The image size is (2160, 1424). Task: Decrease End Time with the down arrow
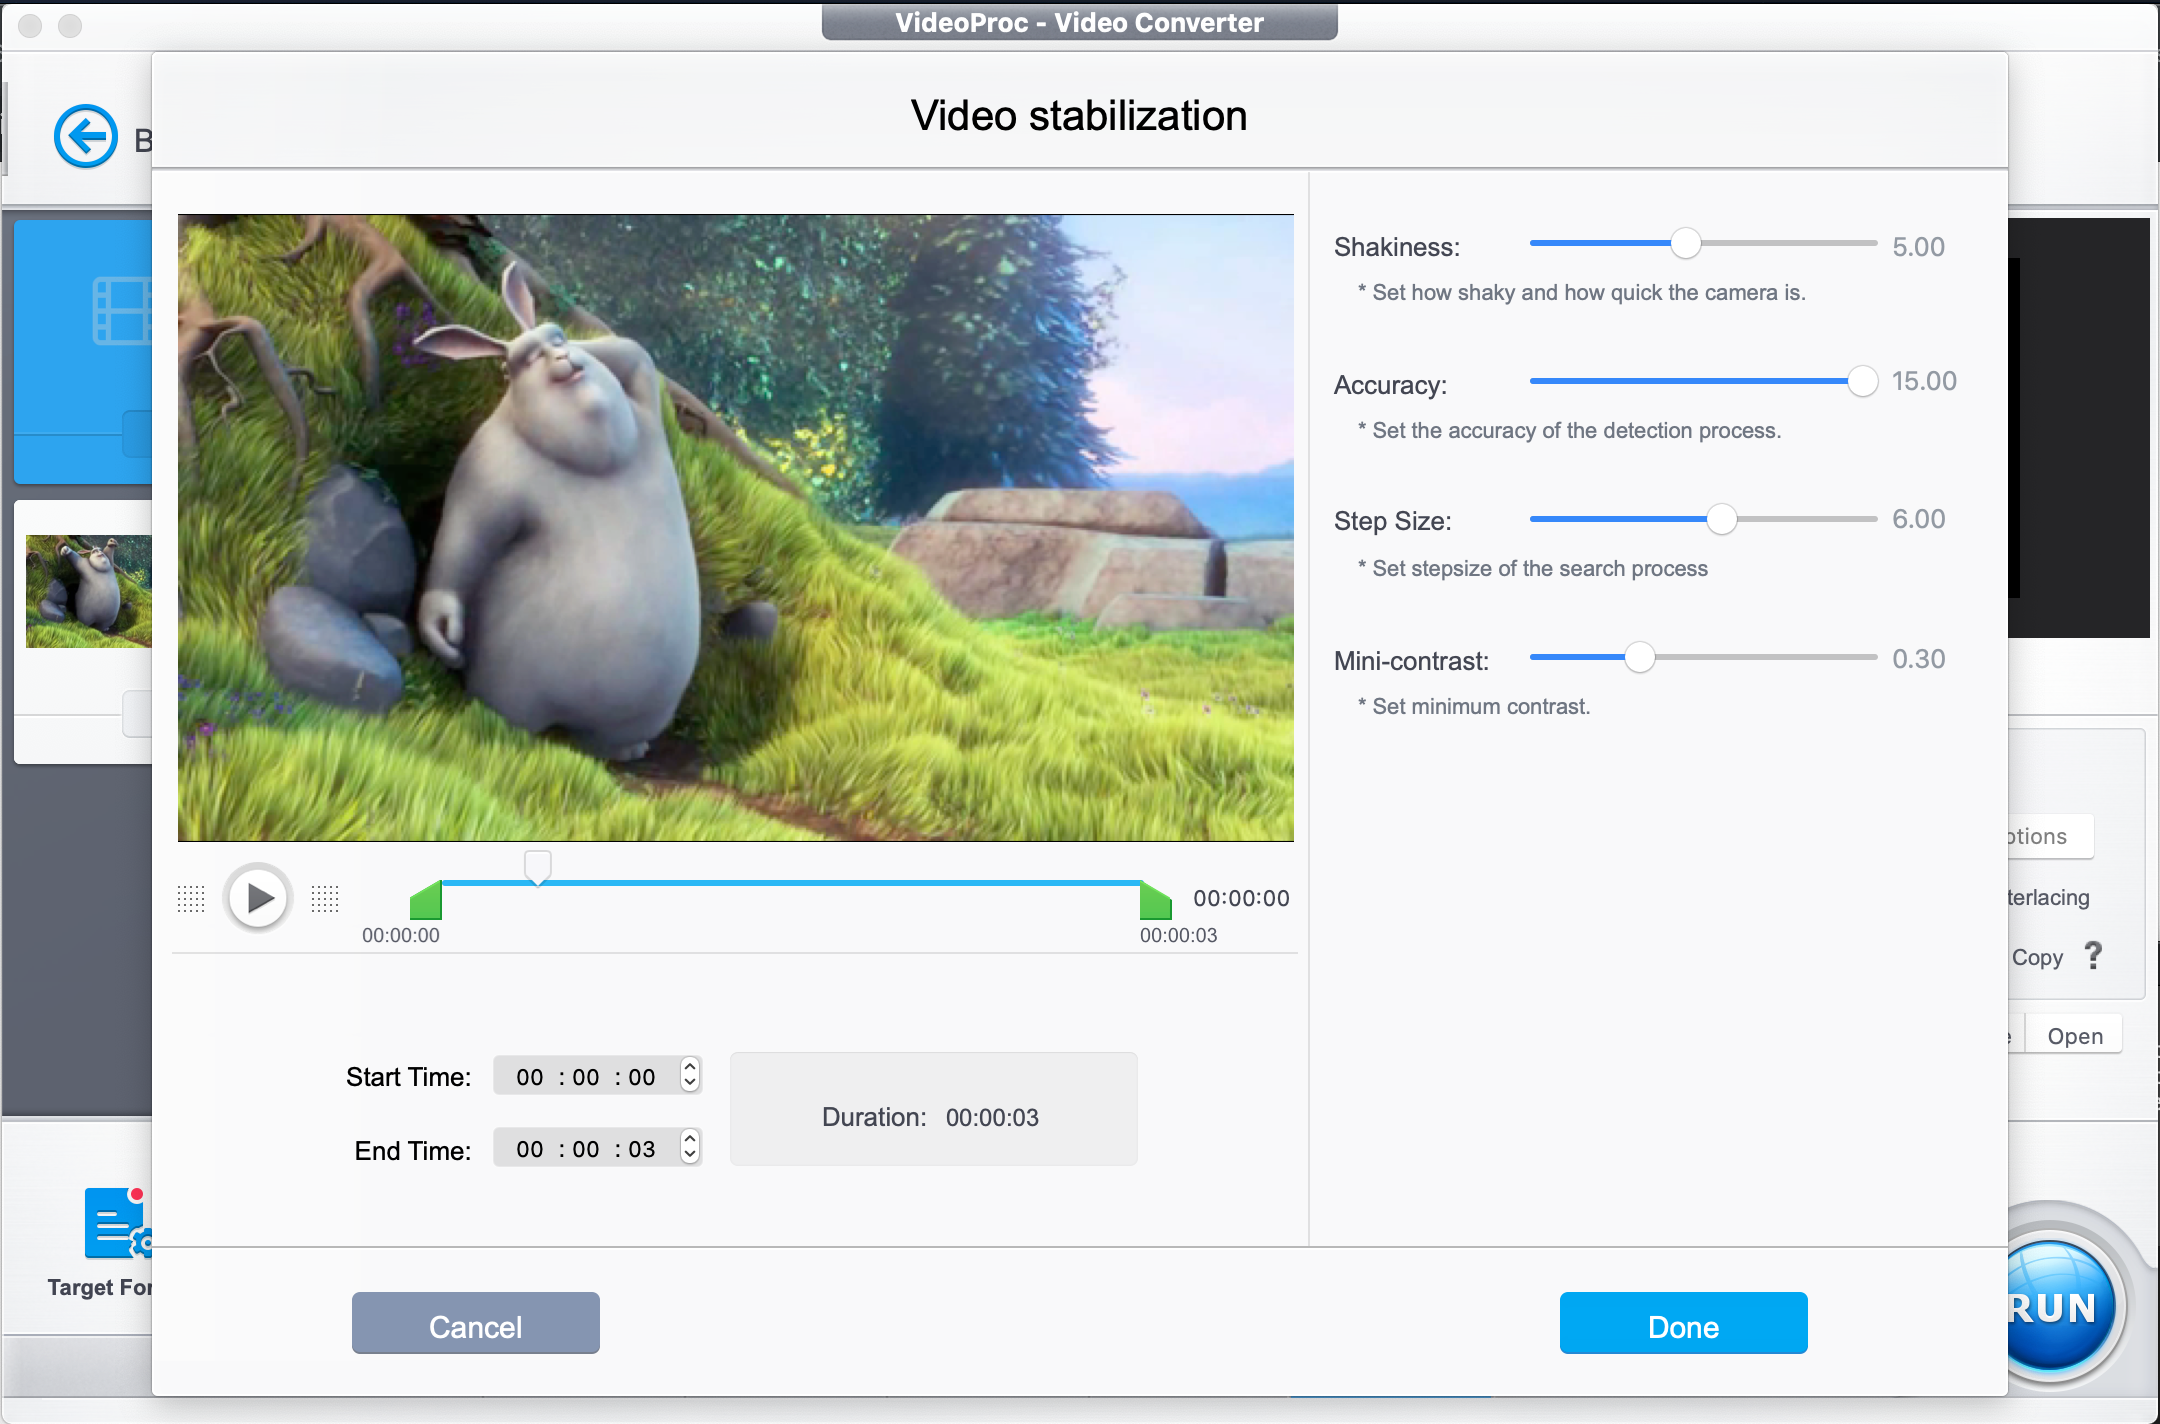690,1155
